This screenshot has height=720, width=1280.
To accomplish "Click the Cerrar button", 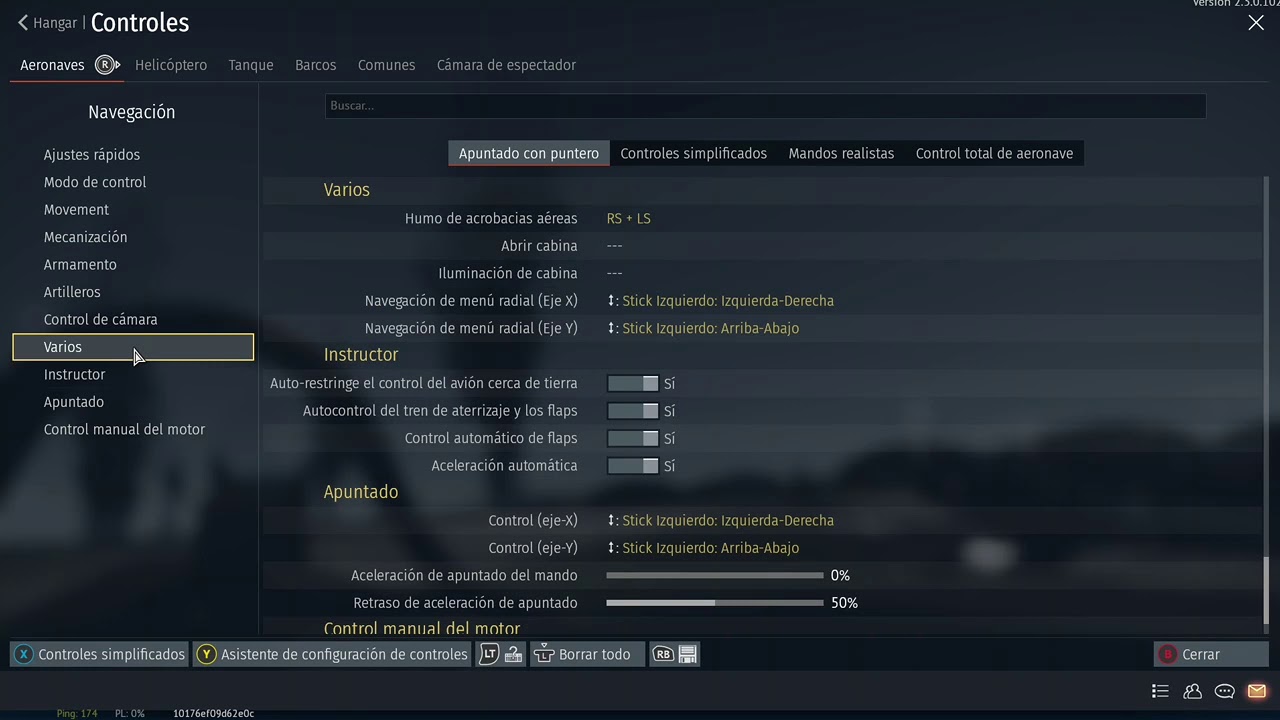I will (1211, 654).
